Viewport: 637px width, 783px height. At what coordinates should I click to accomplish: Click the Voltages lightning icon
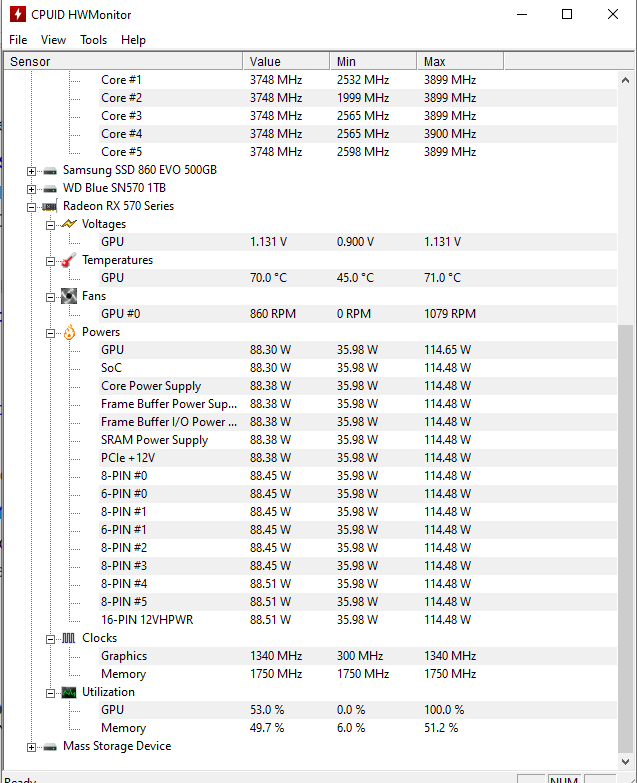[69, 224]
